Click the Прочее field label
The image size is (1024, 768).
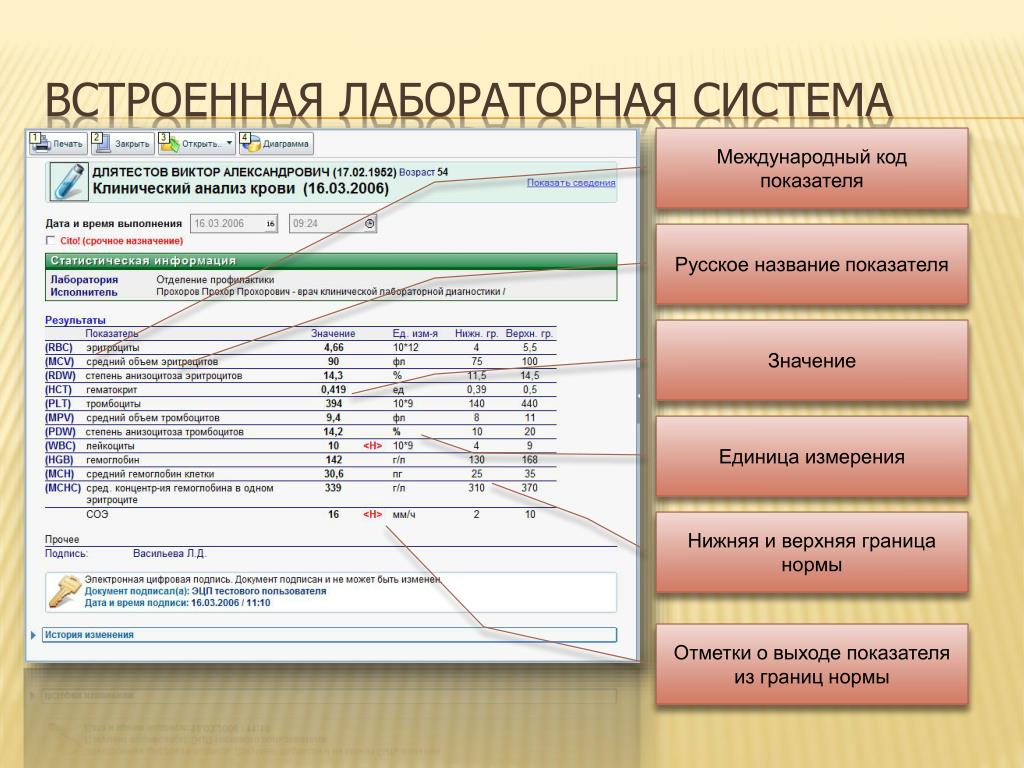pyautogui.click(x=62, y=539)
